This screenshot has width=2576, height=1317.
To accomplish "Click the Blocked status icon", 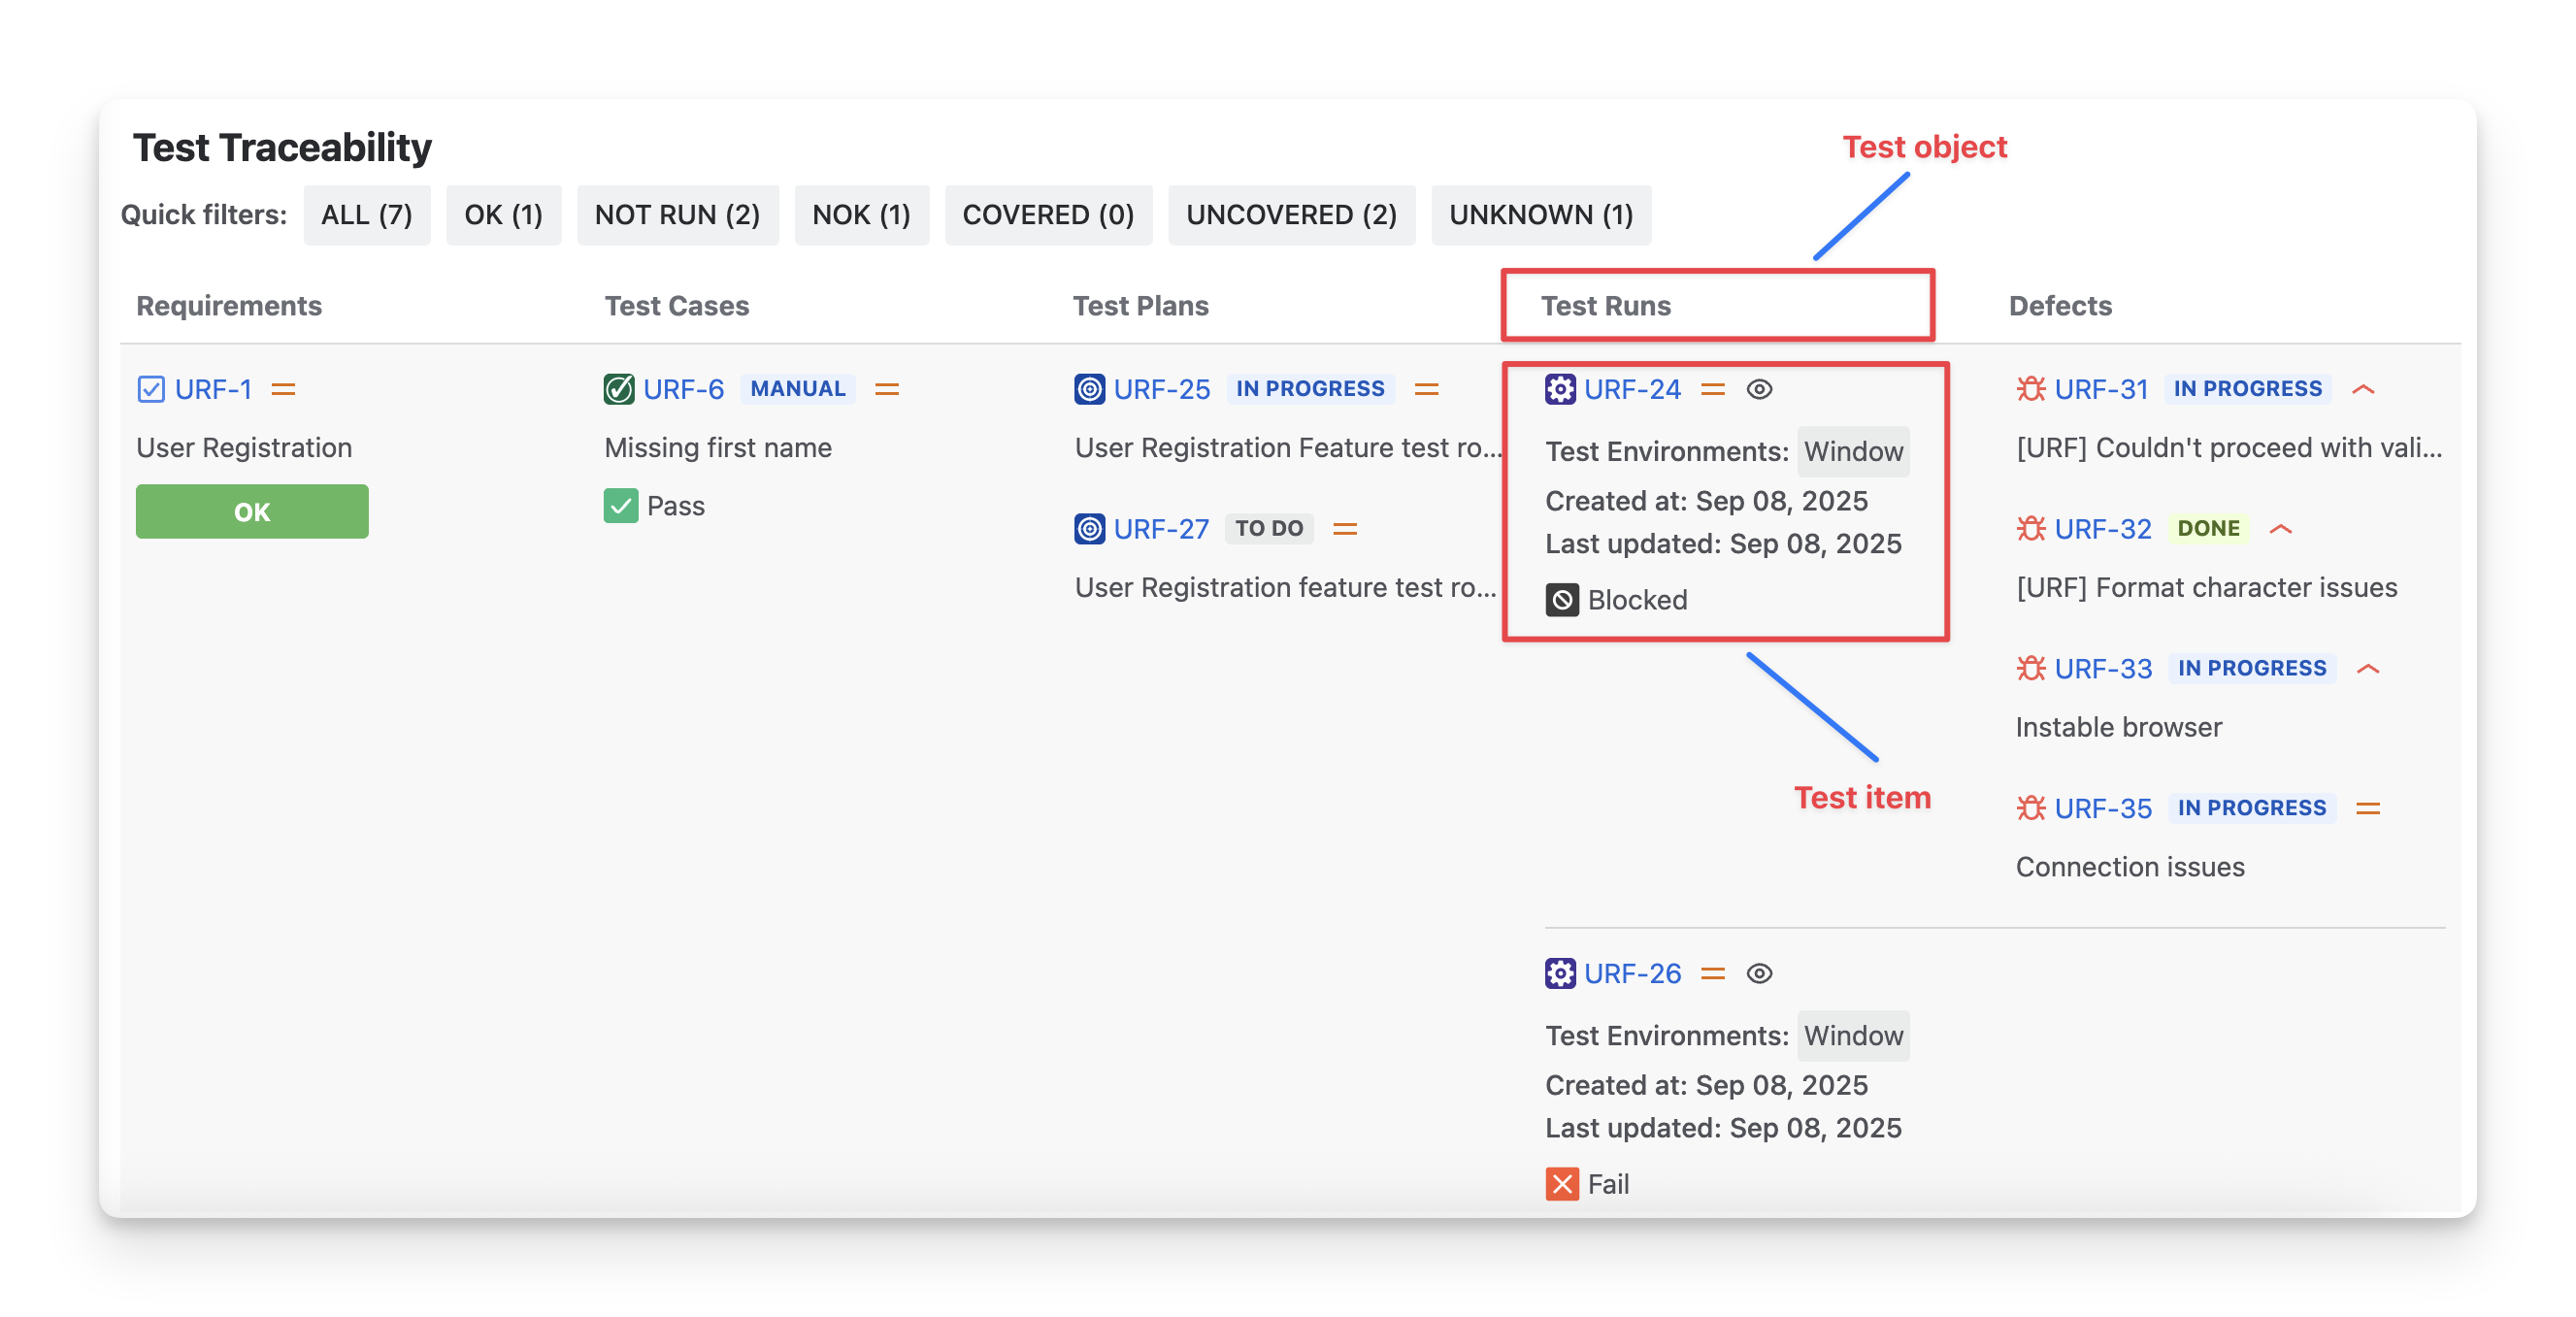I will [1562, 600].
